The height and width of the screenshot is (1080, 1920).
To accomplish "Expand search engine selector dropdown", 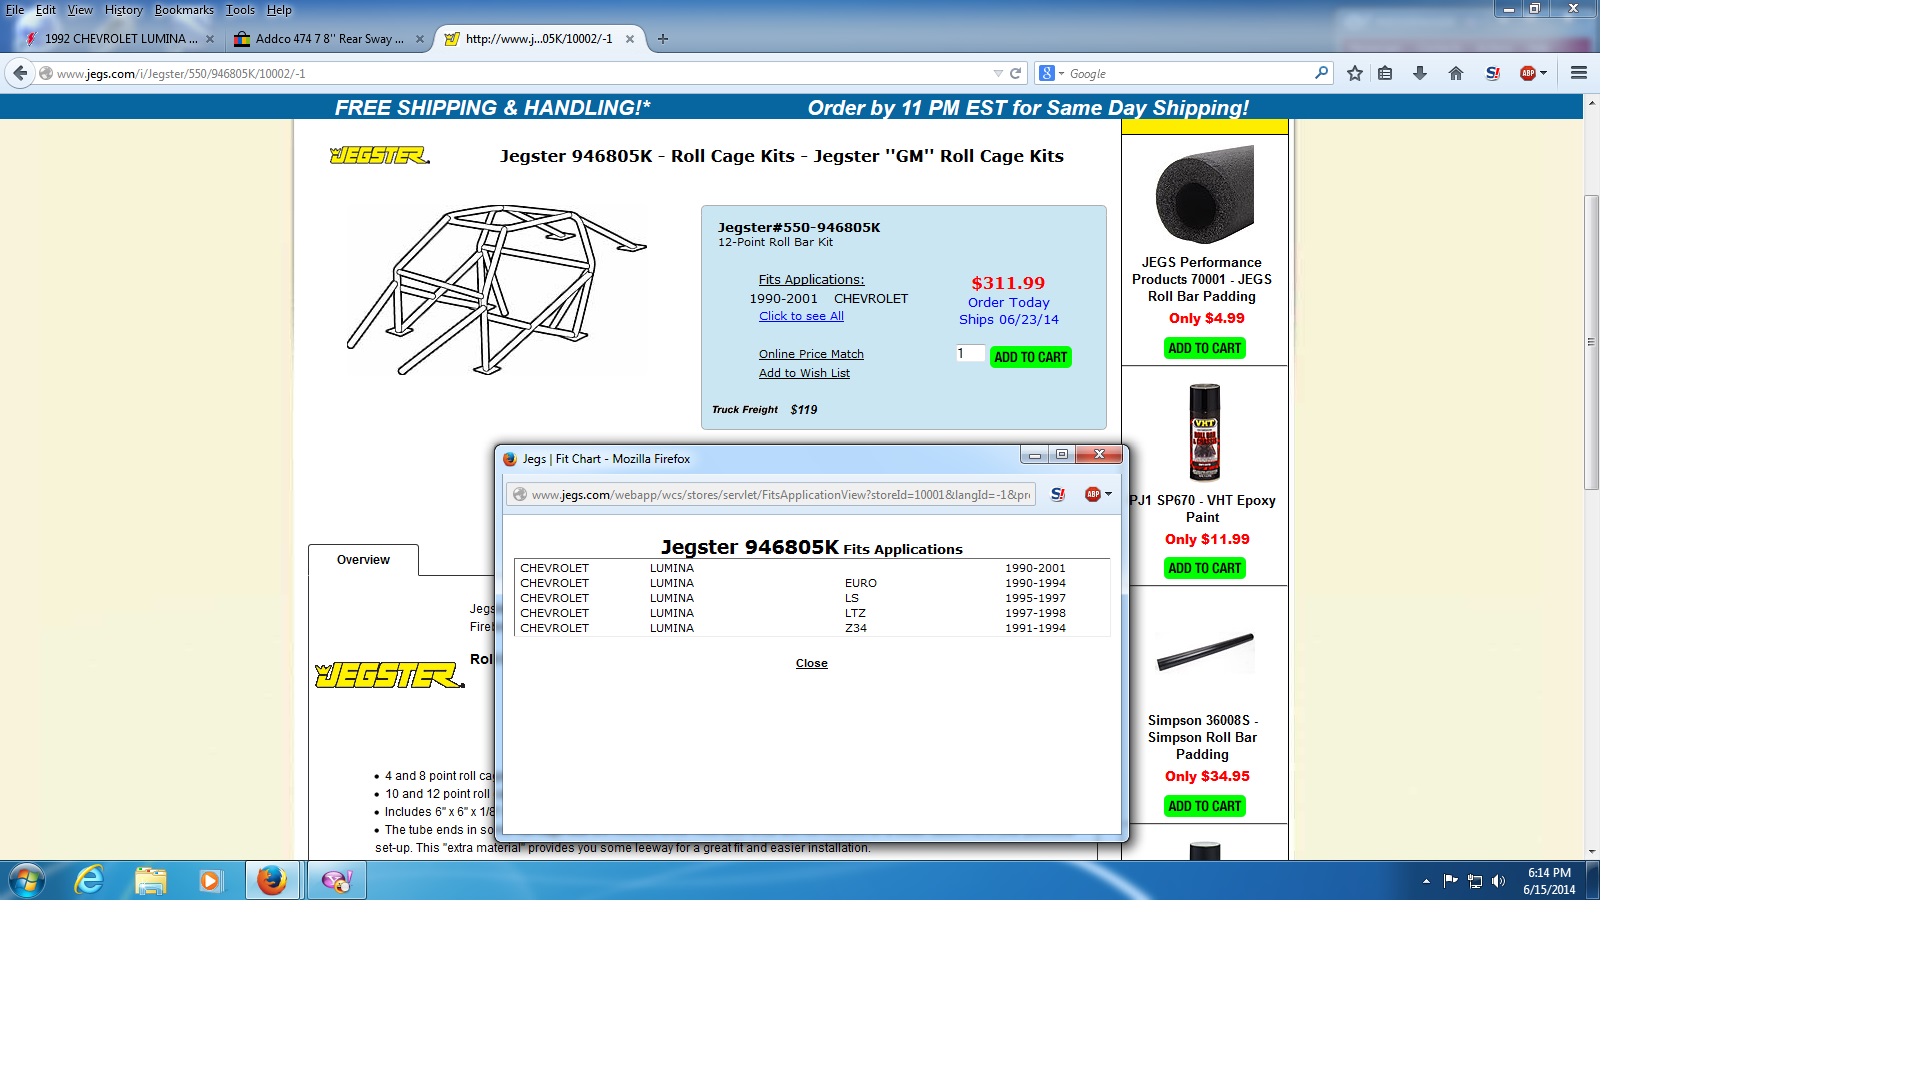I will click(1061, 74).
